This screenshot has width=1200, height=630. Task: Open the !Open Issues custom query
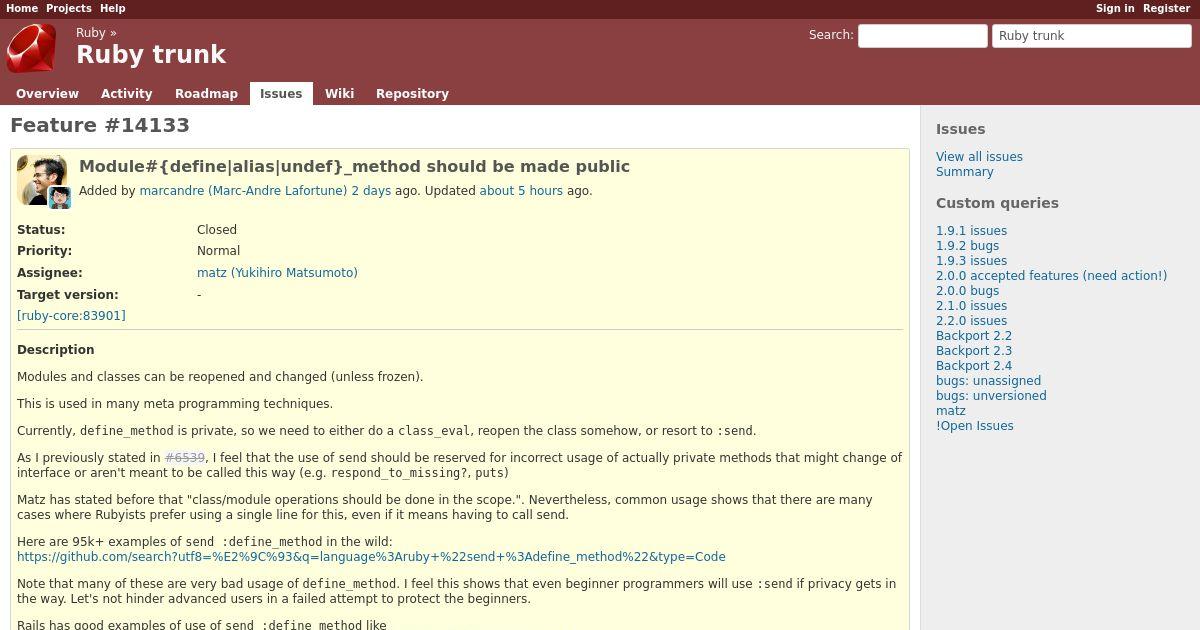pos(975,425)
